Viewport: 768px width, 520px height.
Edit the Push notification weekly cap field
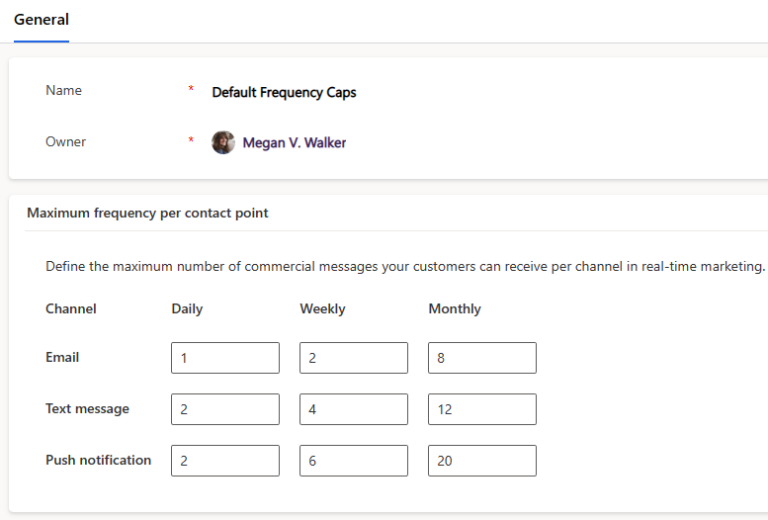pos(354,461)
